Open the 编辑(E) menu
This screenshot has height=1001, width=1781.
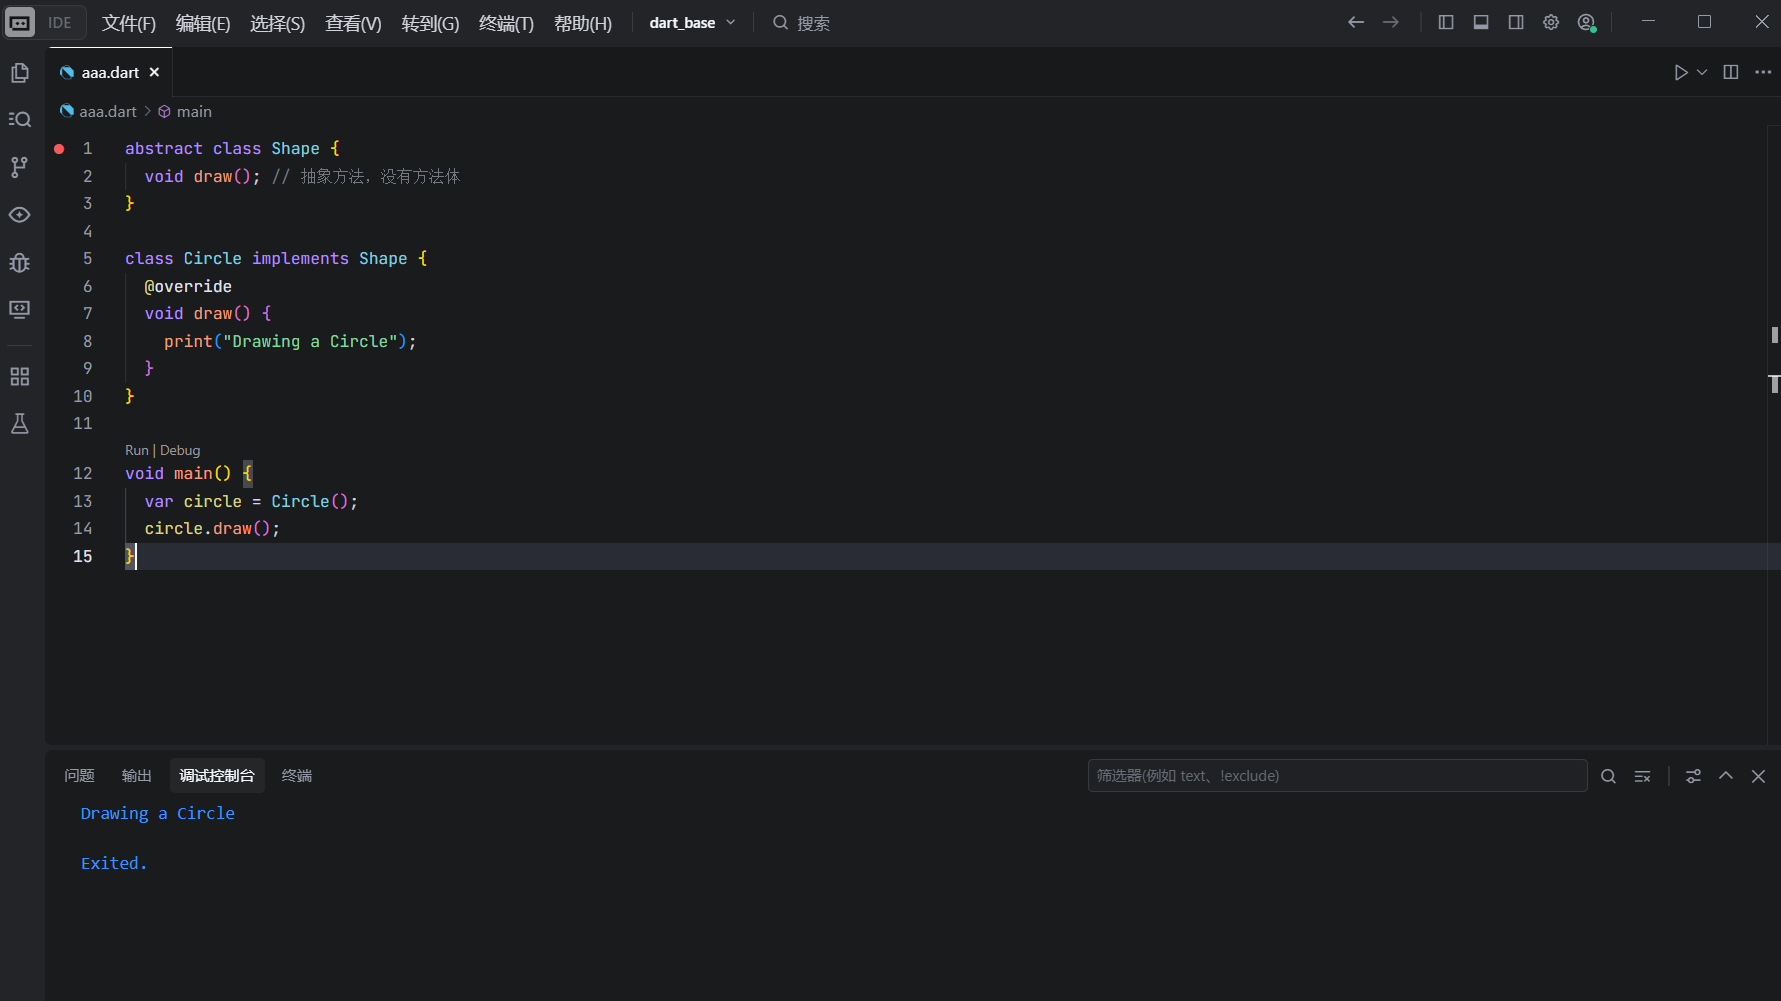pyautogui.click(x=203, y=23)
